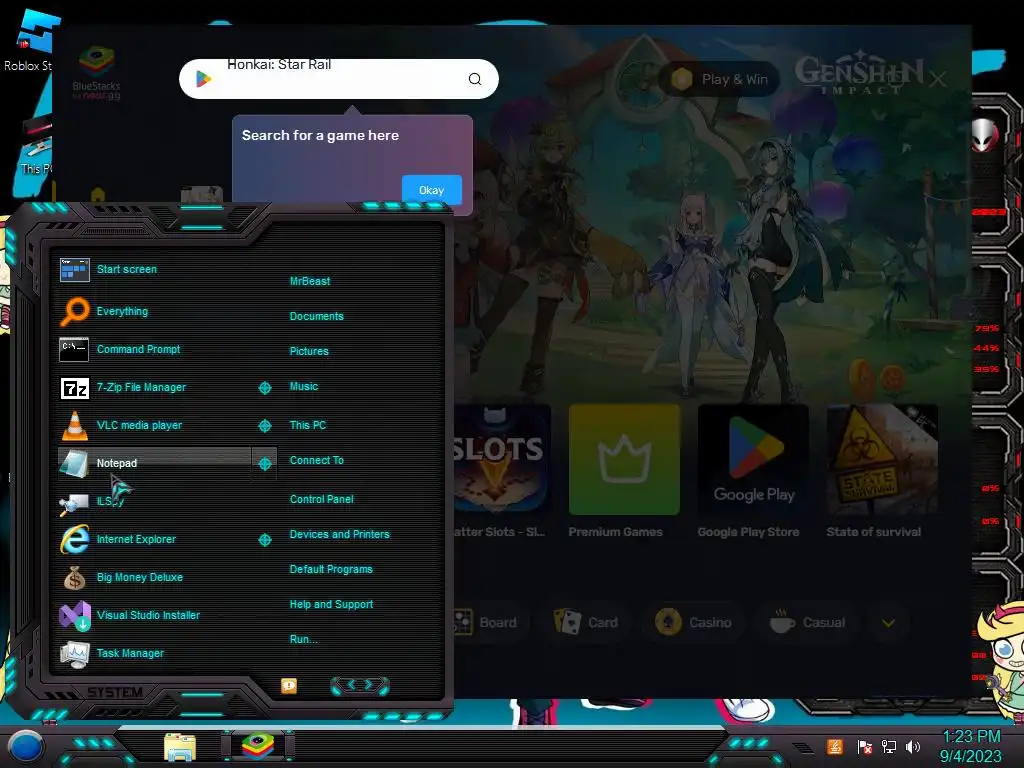Click Alienware head gadget icon
This screenshot has height=768, width=1024.
tap(984, 135)
